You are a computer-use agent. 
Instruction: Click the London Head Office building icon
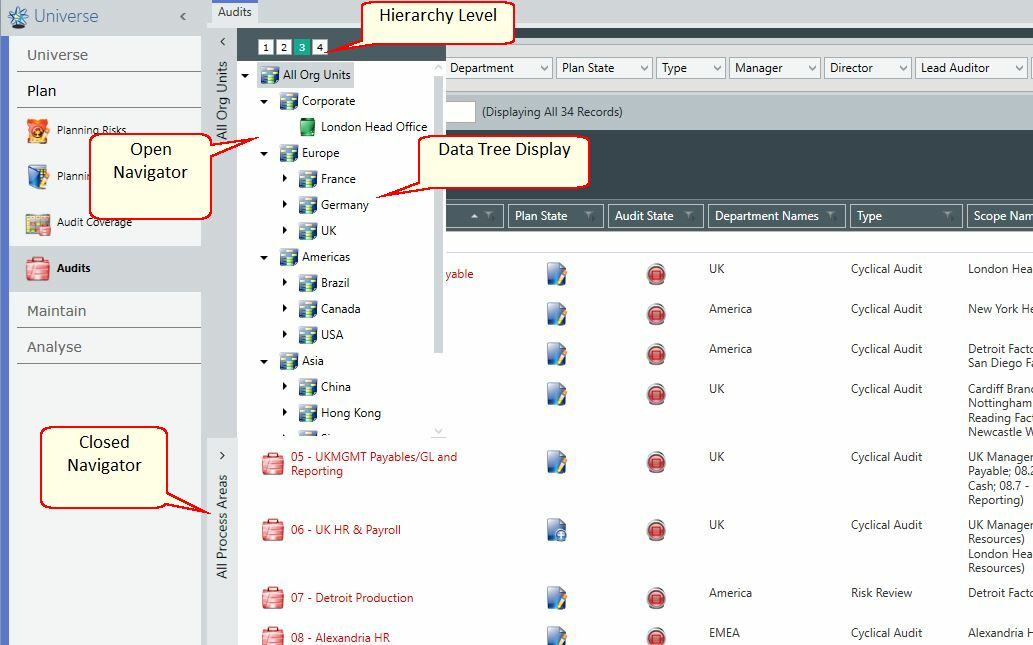(x=307, y=126)
